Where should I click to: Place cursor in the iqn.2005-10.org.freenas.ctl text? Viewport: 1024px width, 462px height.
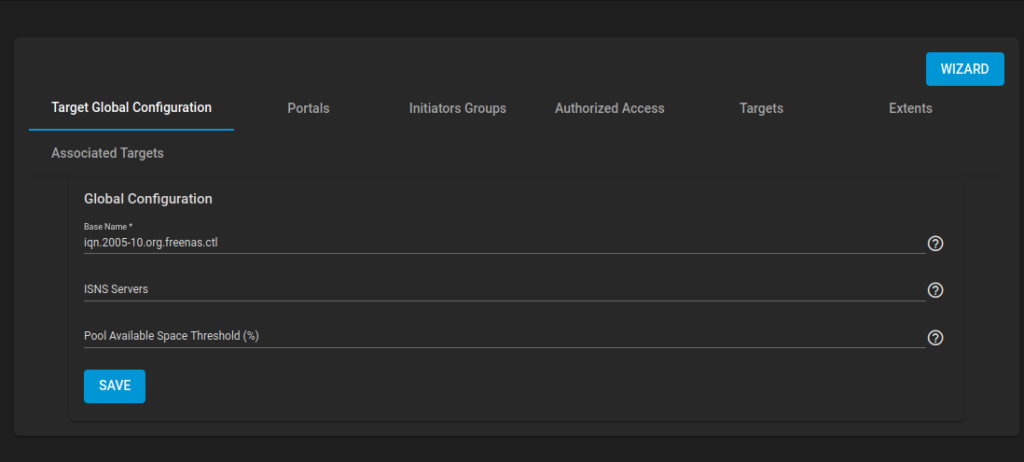pyautogui.click(x=151, y=243)
